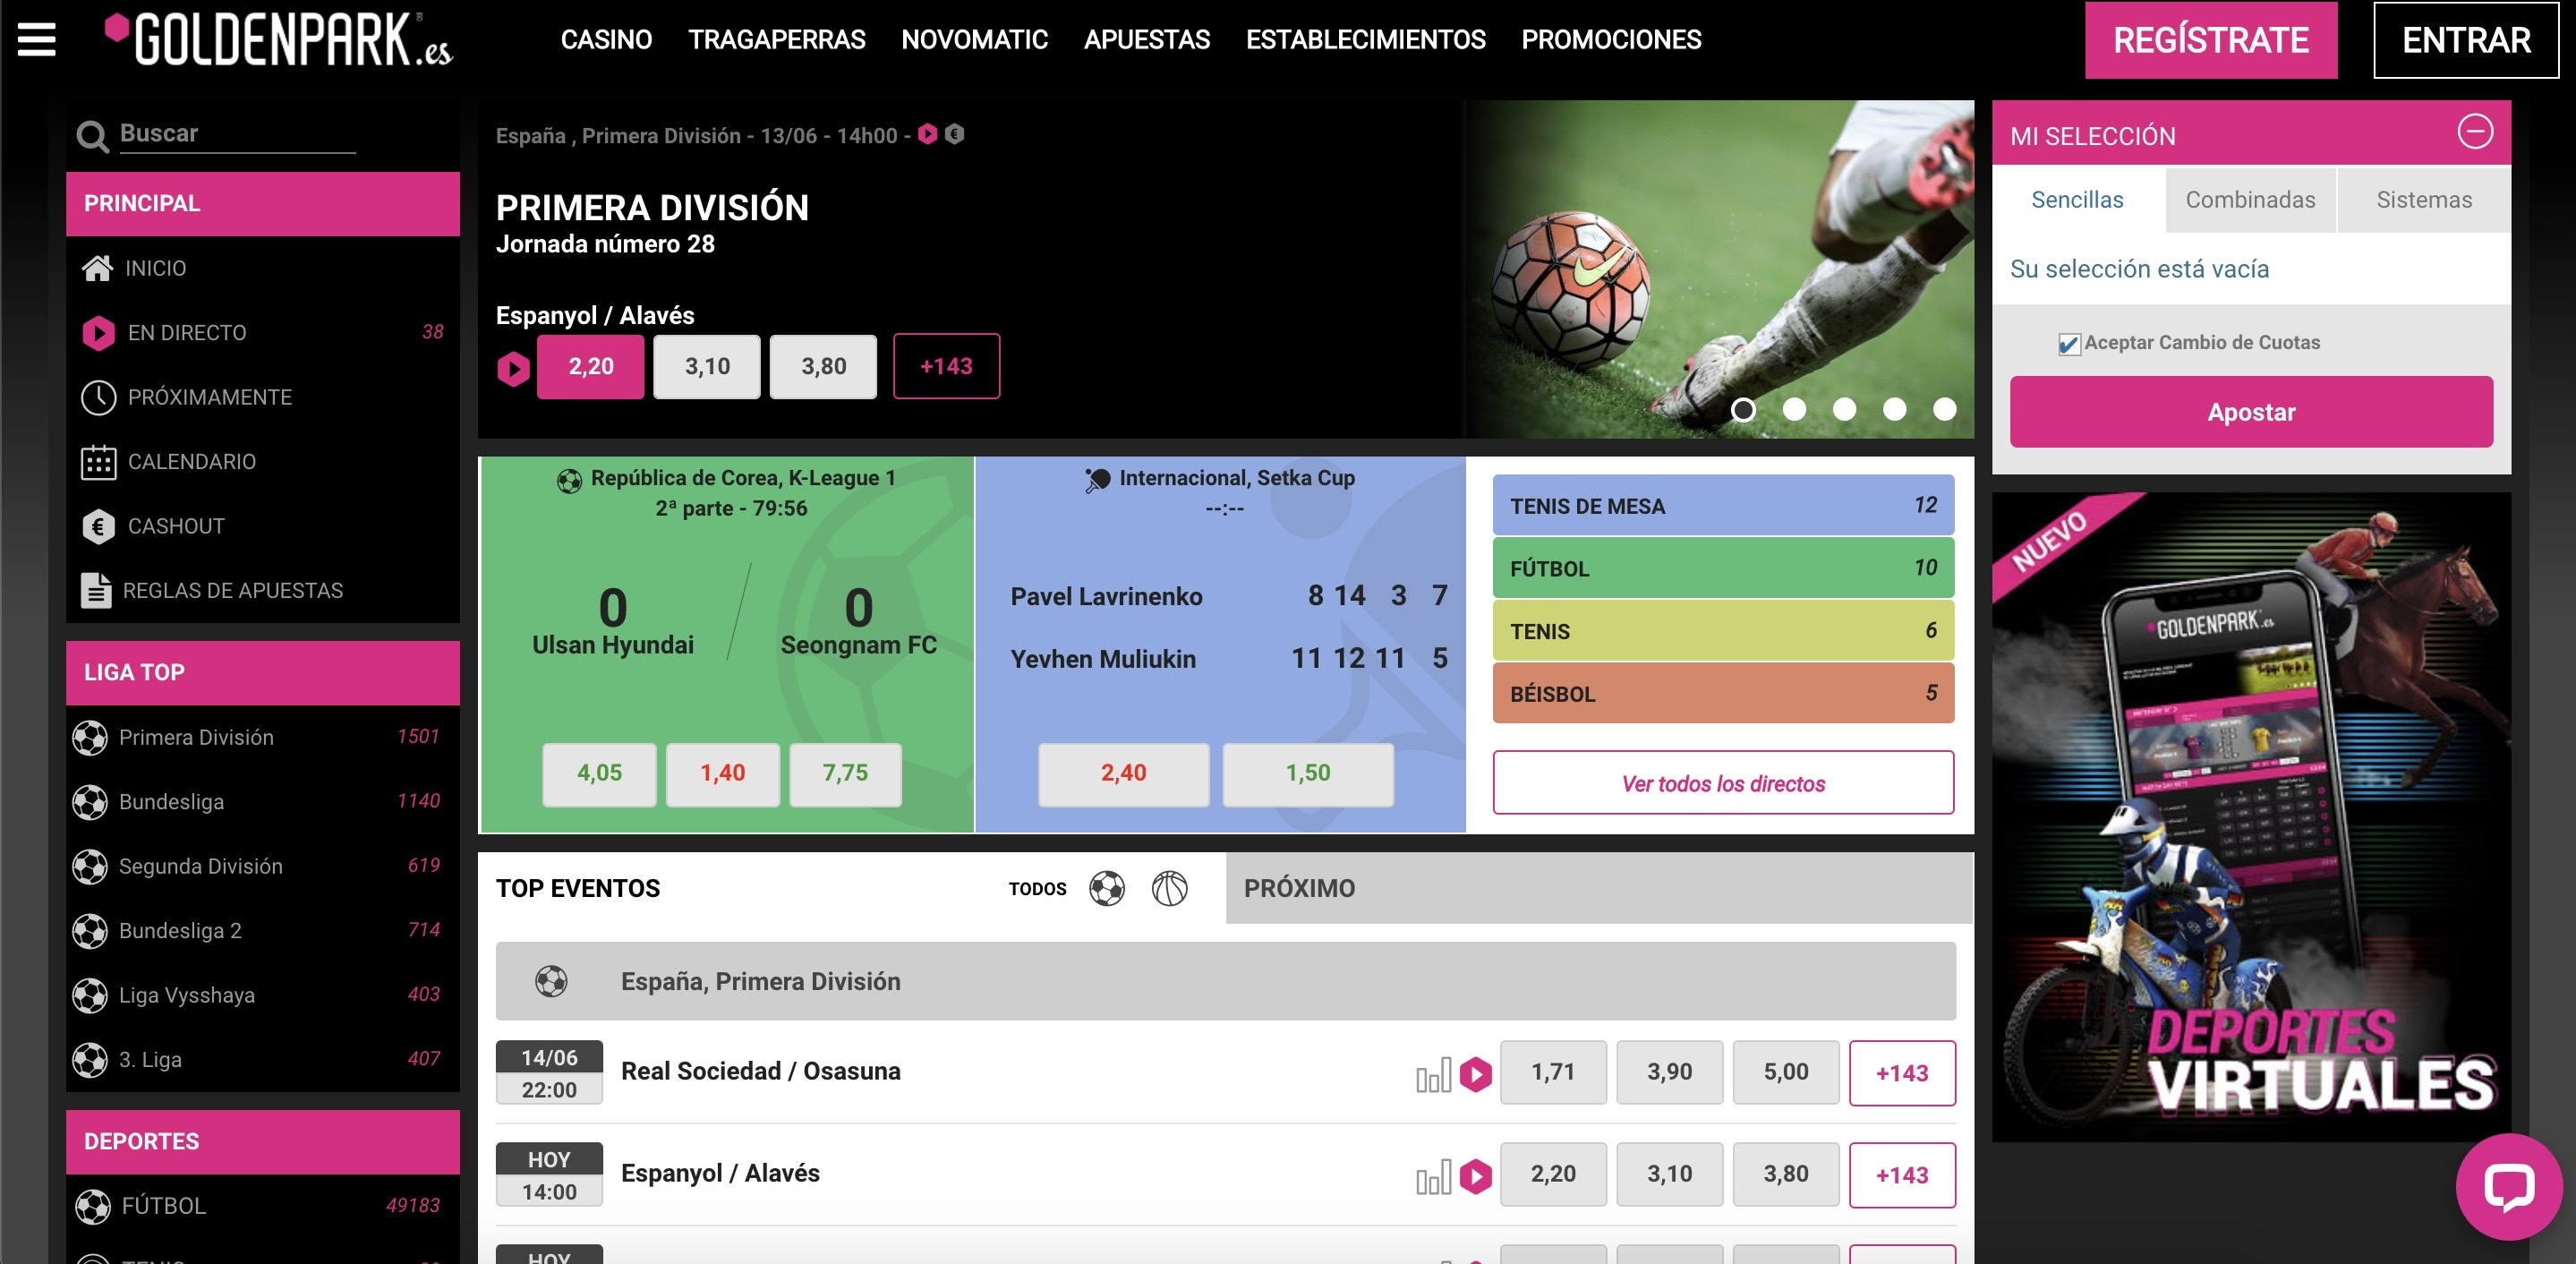Expand +143 markets in banner
The image size is (2576, 1264).
coord(946,366)
